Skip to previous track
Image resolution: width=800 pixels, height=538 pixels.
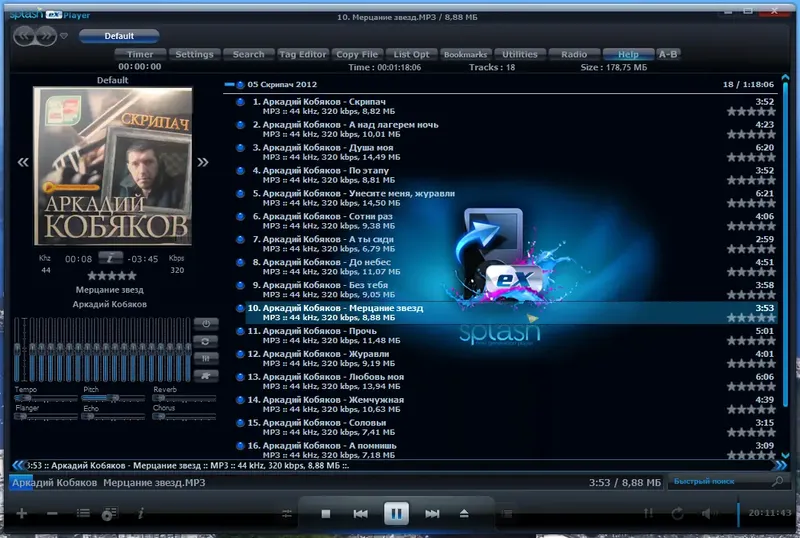tap(360, 513)
